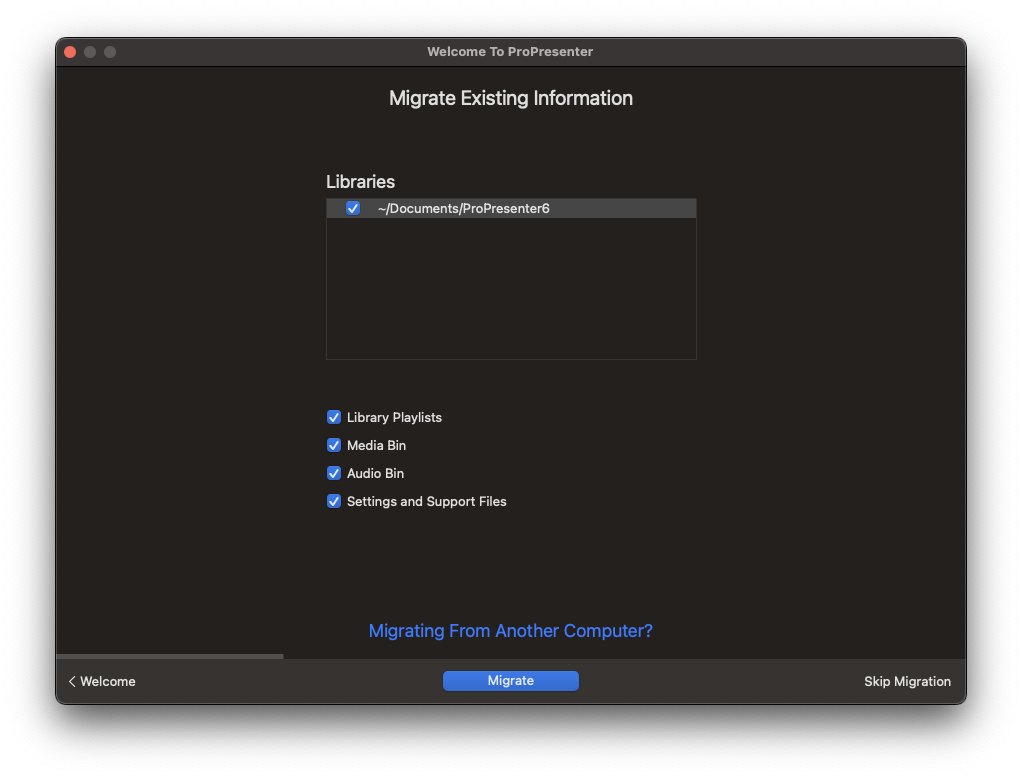
Task: Close the Welcome To ProPresenter window
Action: coord(70,52)
